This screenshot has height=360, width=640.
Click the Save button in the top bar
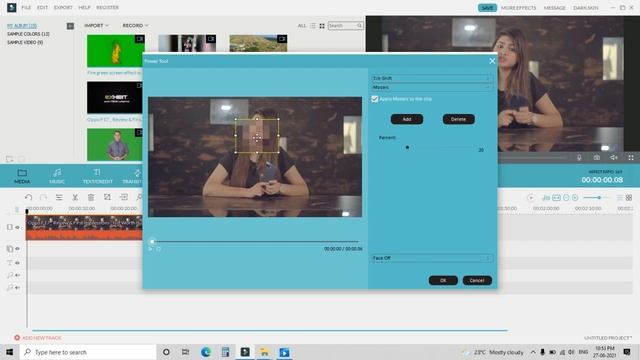point(487,8)
